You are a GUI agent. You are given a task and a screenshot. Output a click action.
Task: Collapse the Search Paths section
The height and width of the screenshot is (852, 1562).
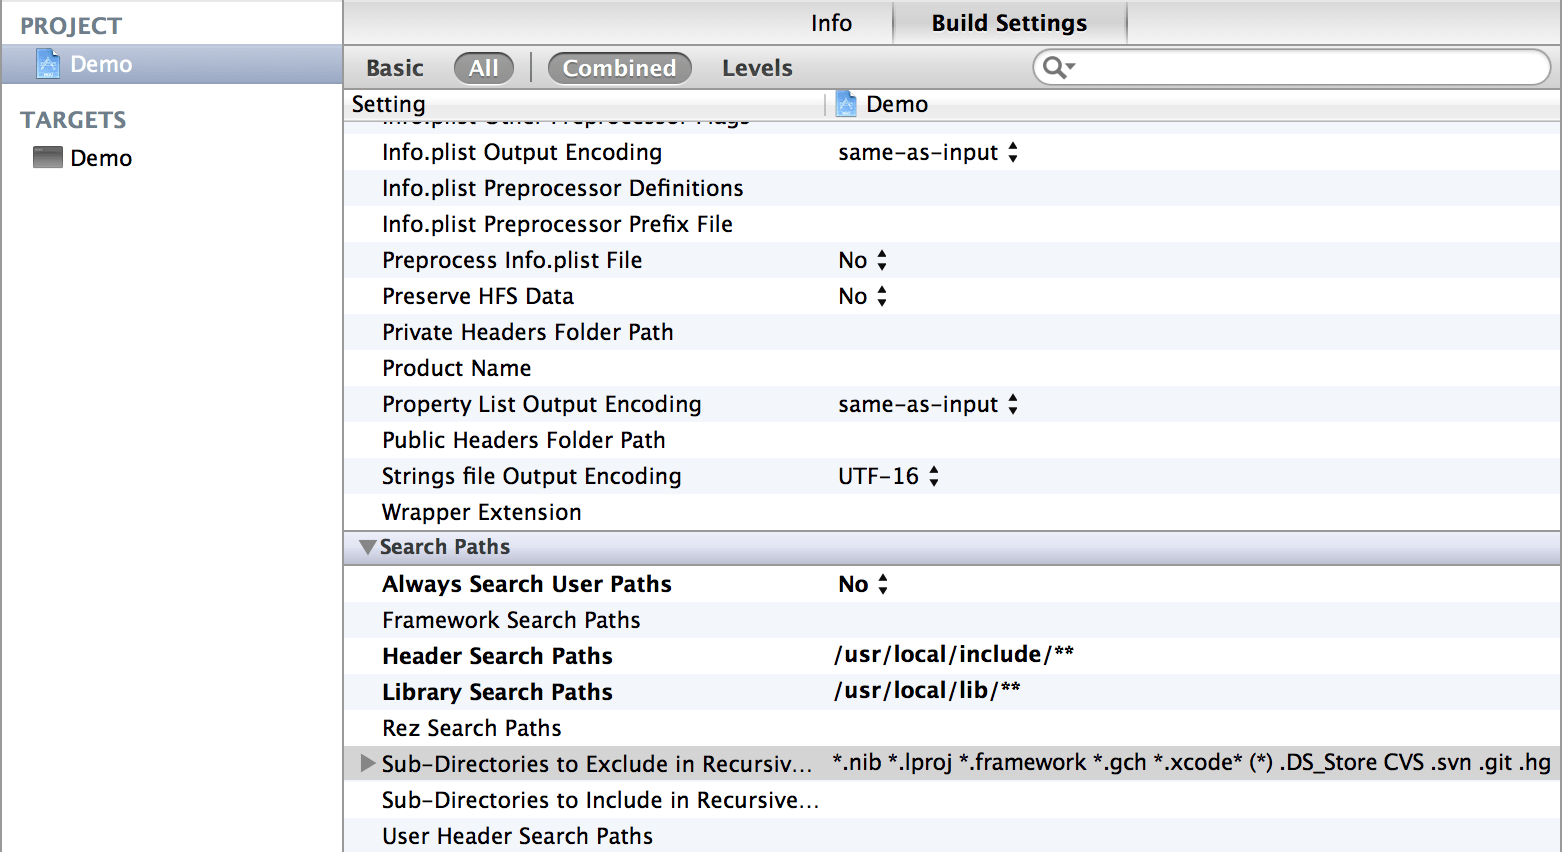367,547
